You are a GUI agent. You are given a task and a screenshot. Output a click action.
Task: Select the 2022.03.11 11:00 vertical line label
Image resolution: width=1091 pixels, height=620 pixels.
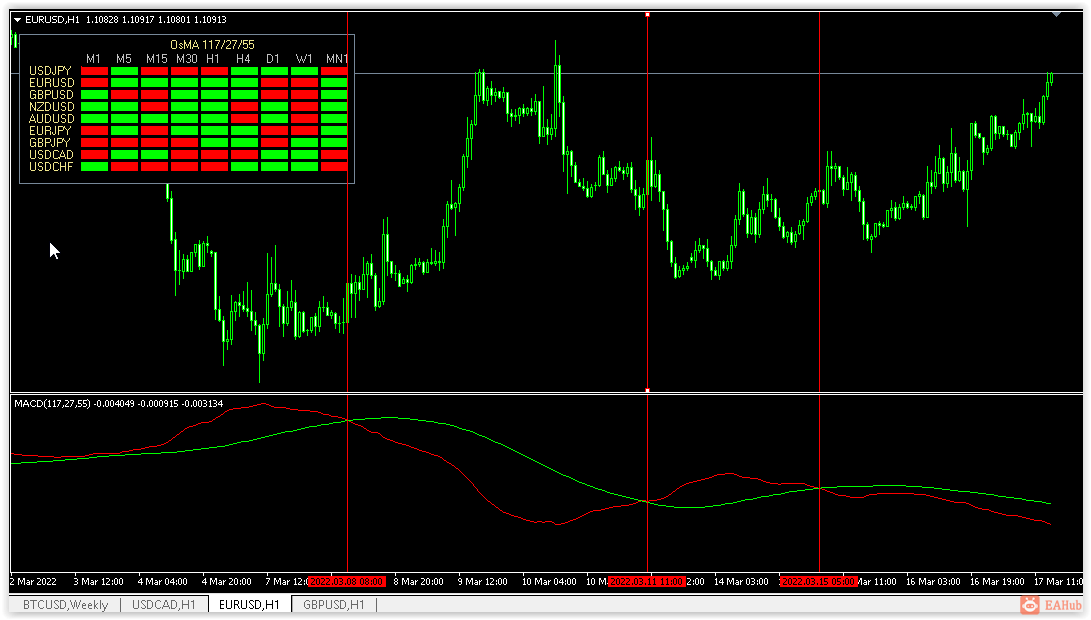point(647,582)
